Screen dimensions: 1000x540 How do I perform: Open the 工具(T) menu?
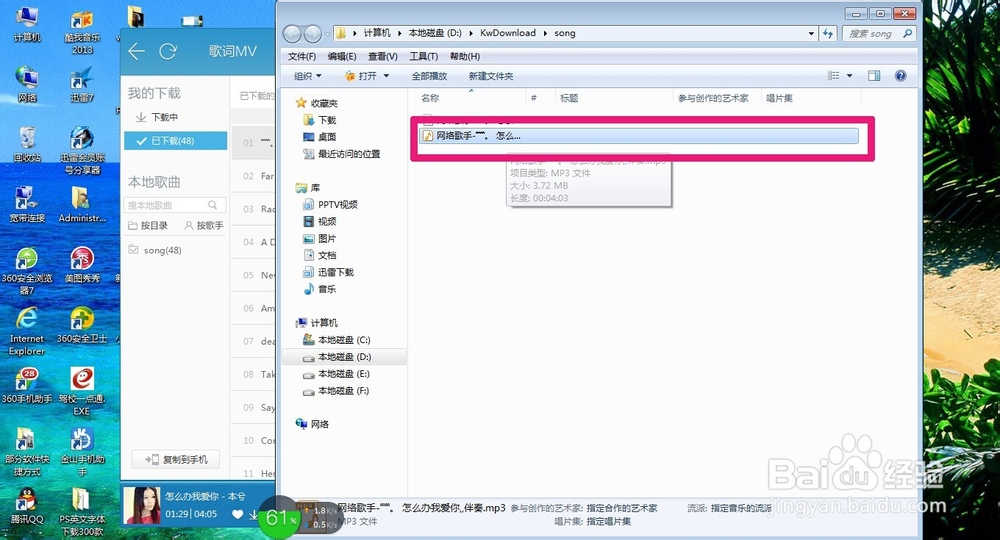coord(423,56)
